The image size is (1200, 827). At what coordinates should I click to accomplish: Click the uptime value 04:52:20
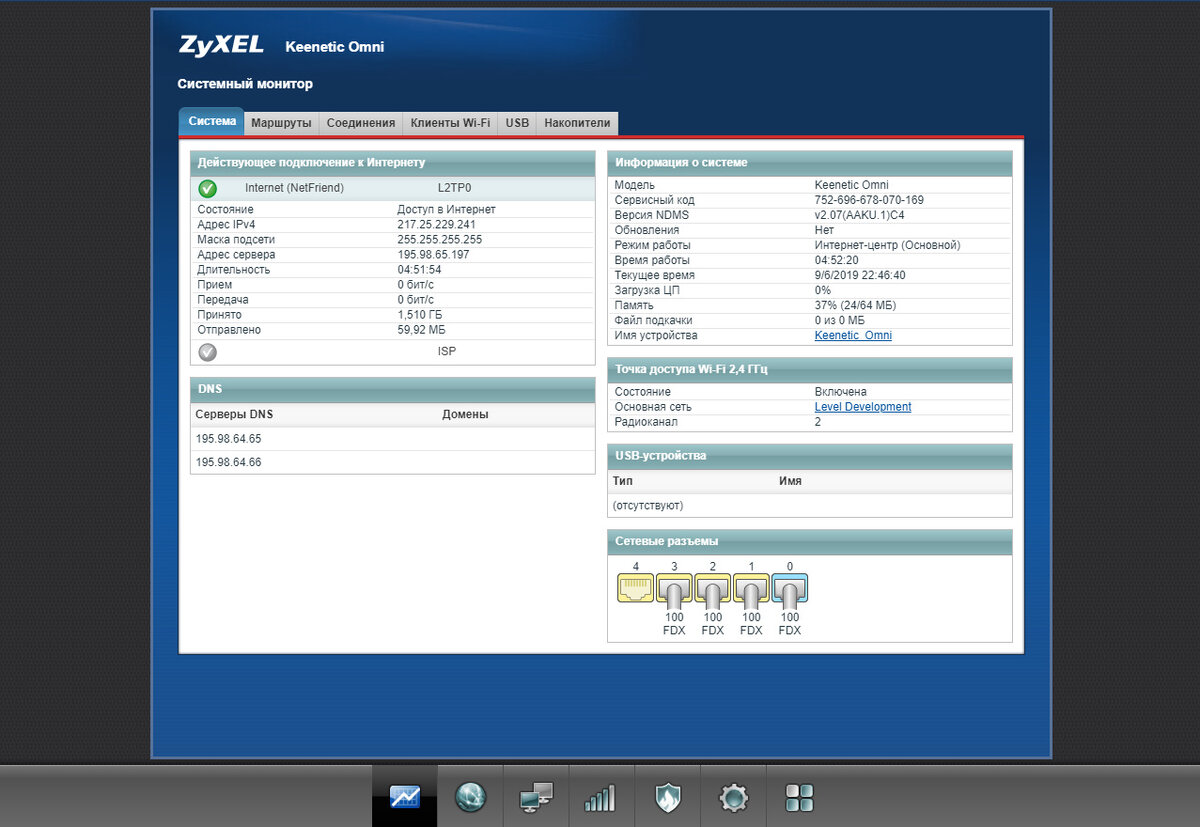[x=837, y=260]
